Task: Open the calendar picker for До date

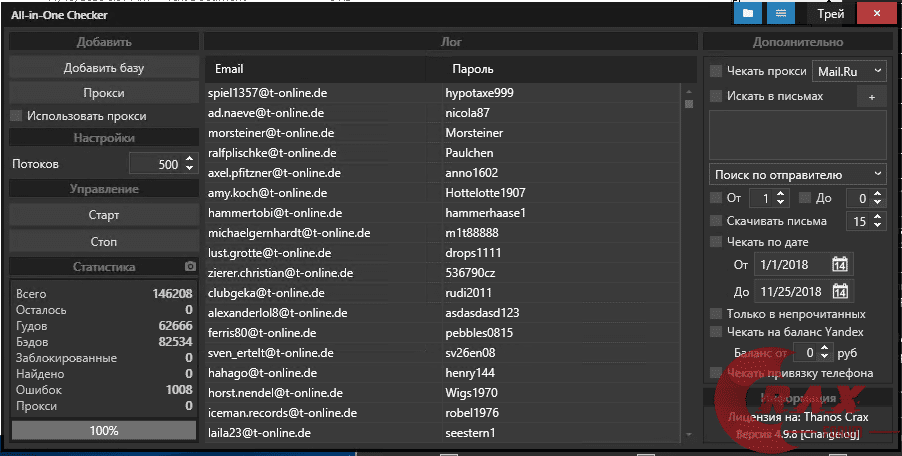Action: (x=840, y=291)
